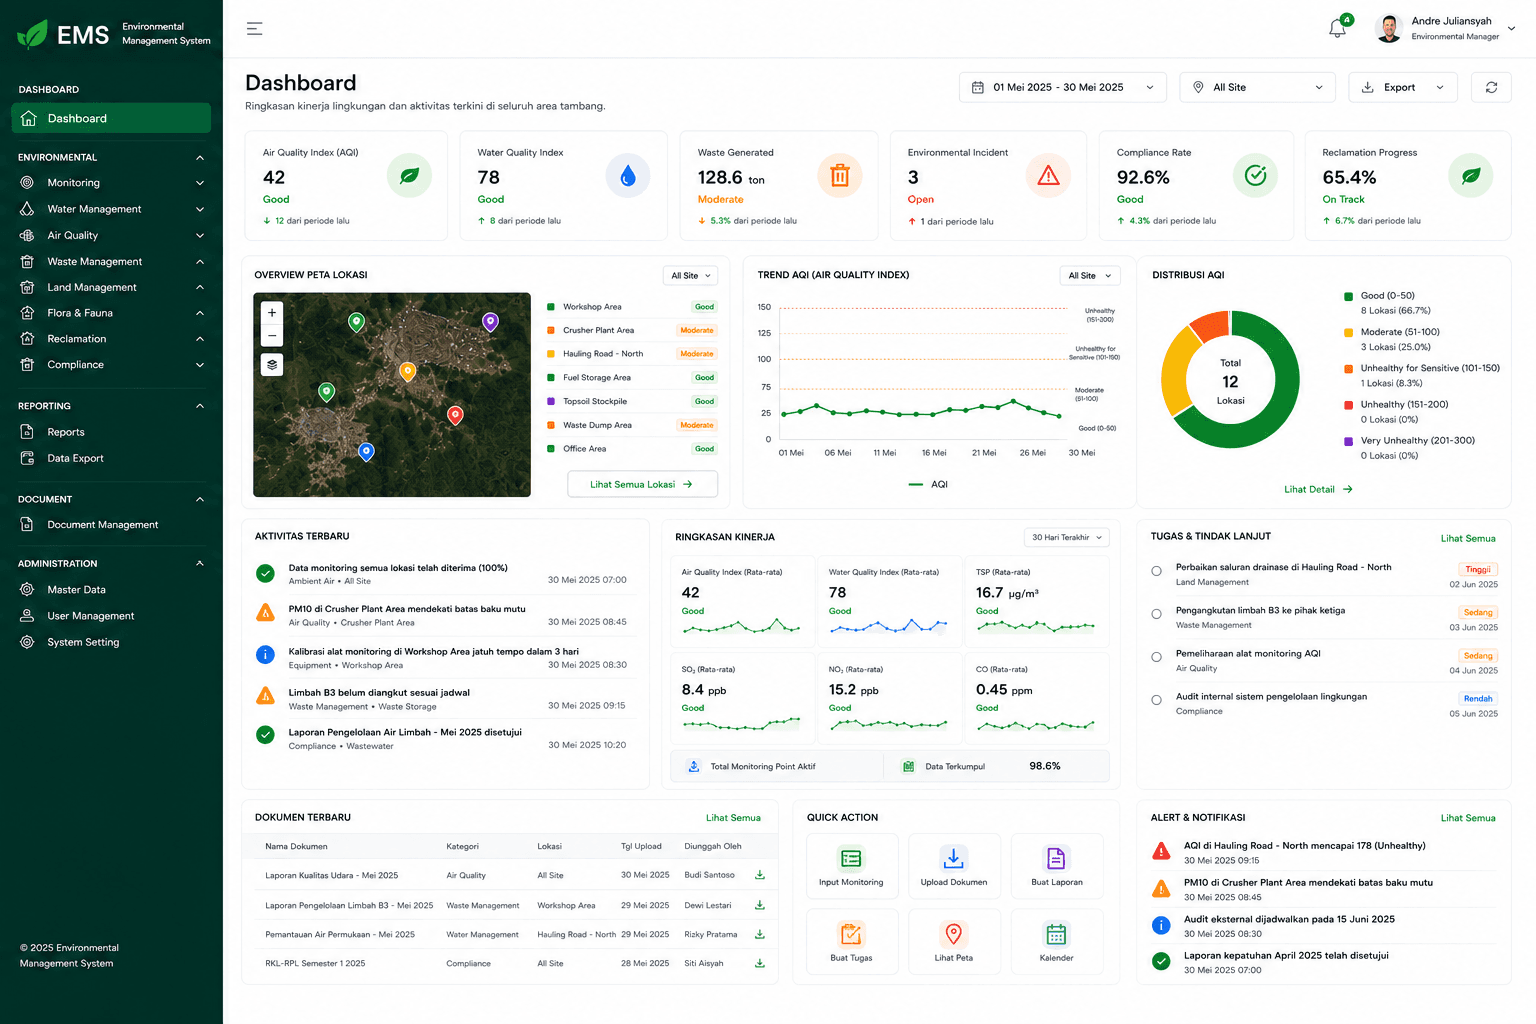Click the Upload Dokumen quick action

954,866
